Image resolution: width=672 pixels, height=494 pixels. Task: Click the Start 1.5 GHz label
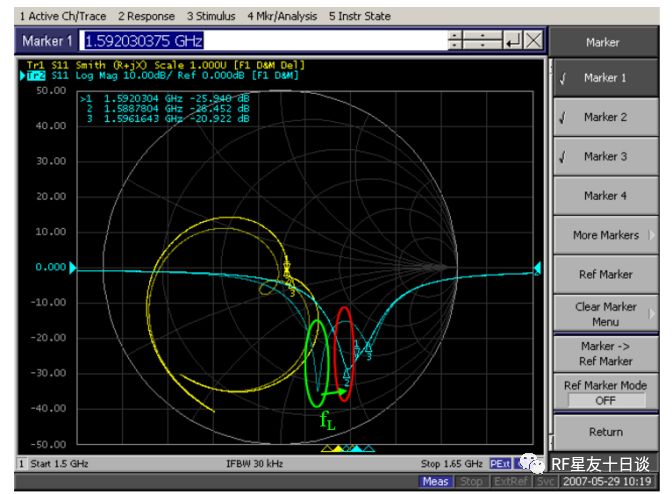(59, 464)
